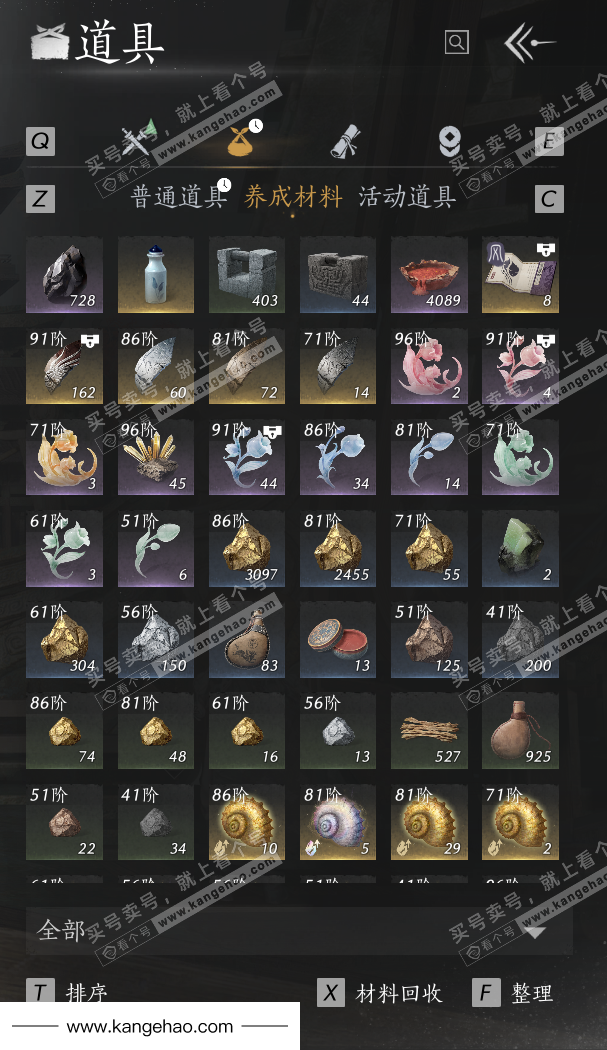Switch to 活动道具 tab

click(x=407, y=197)
